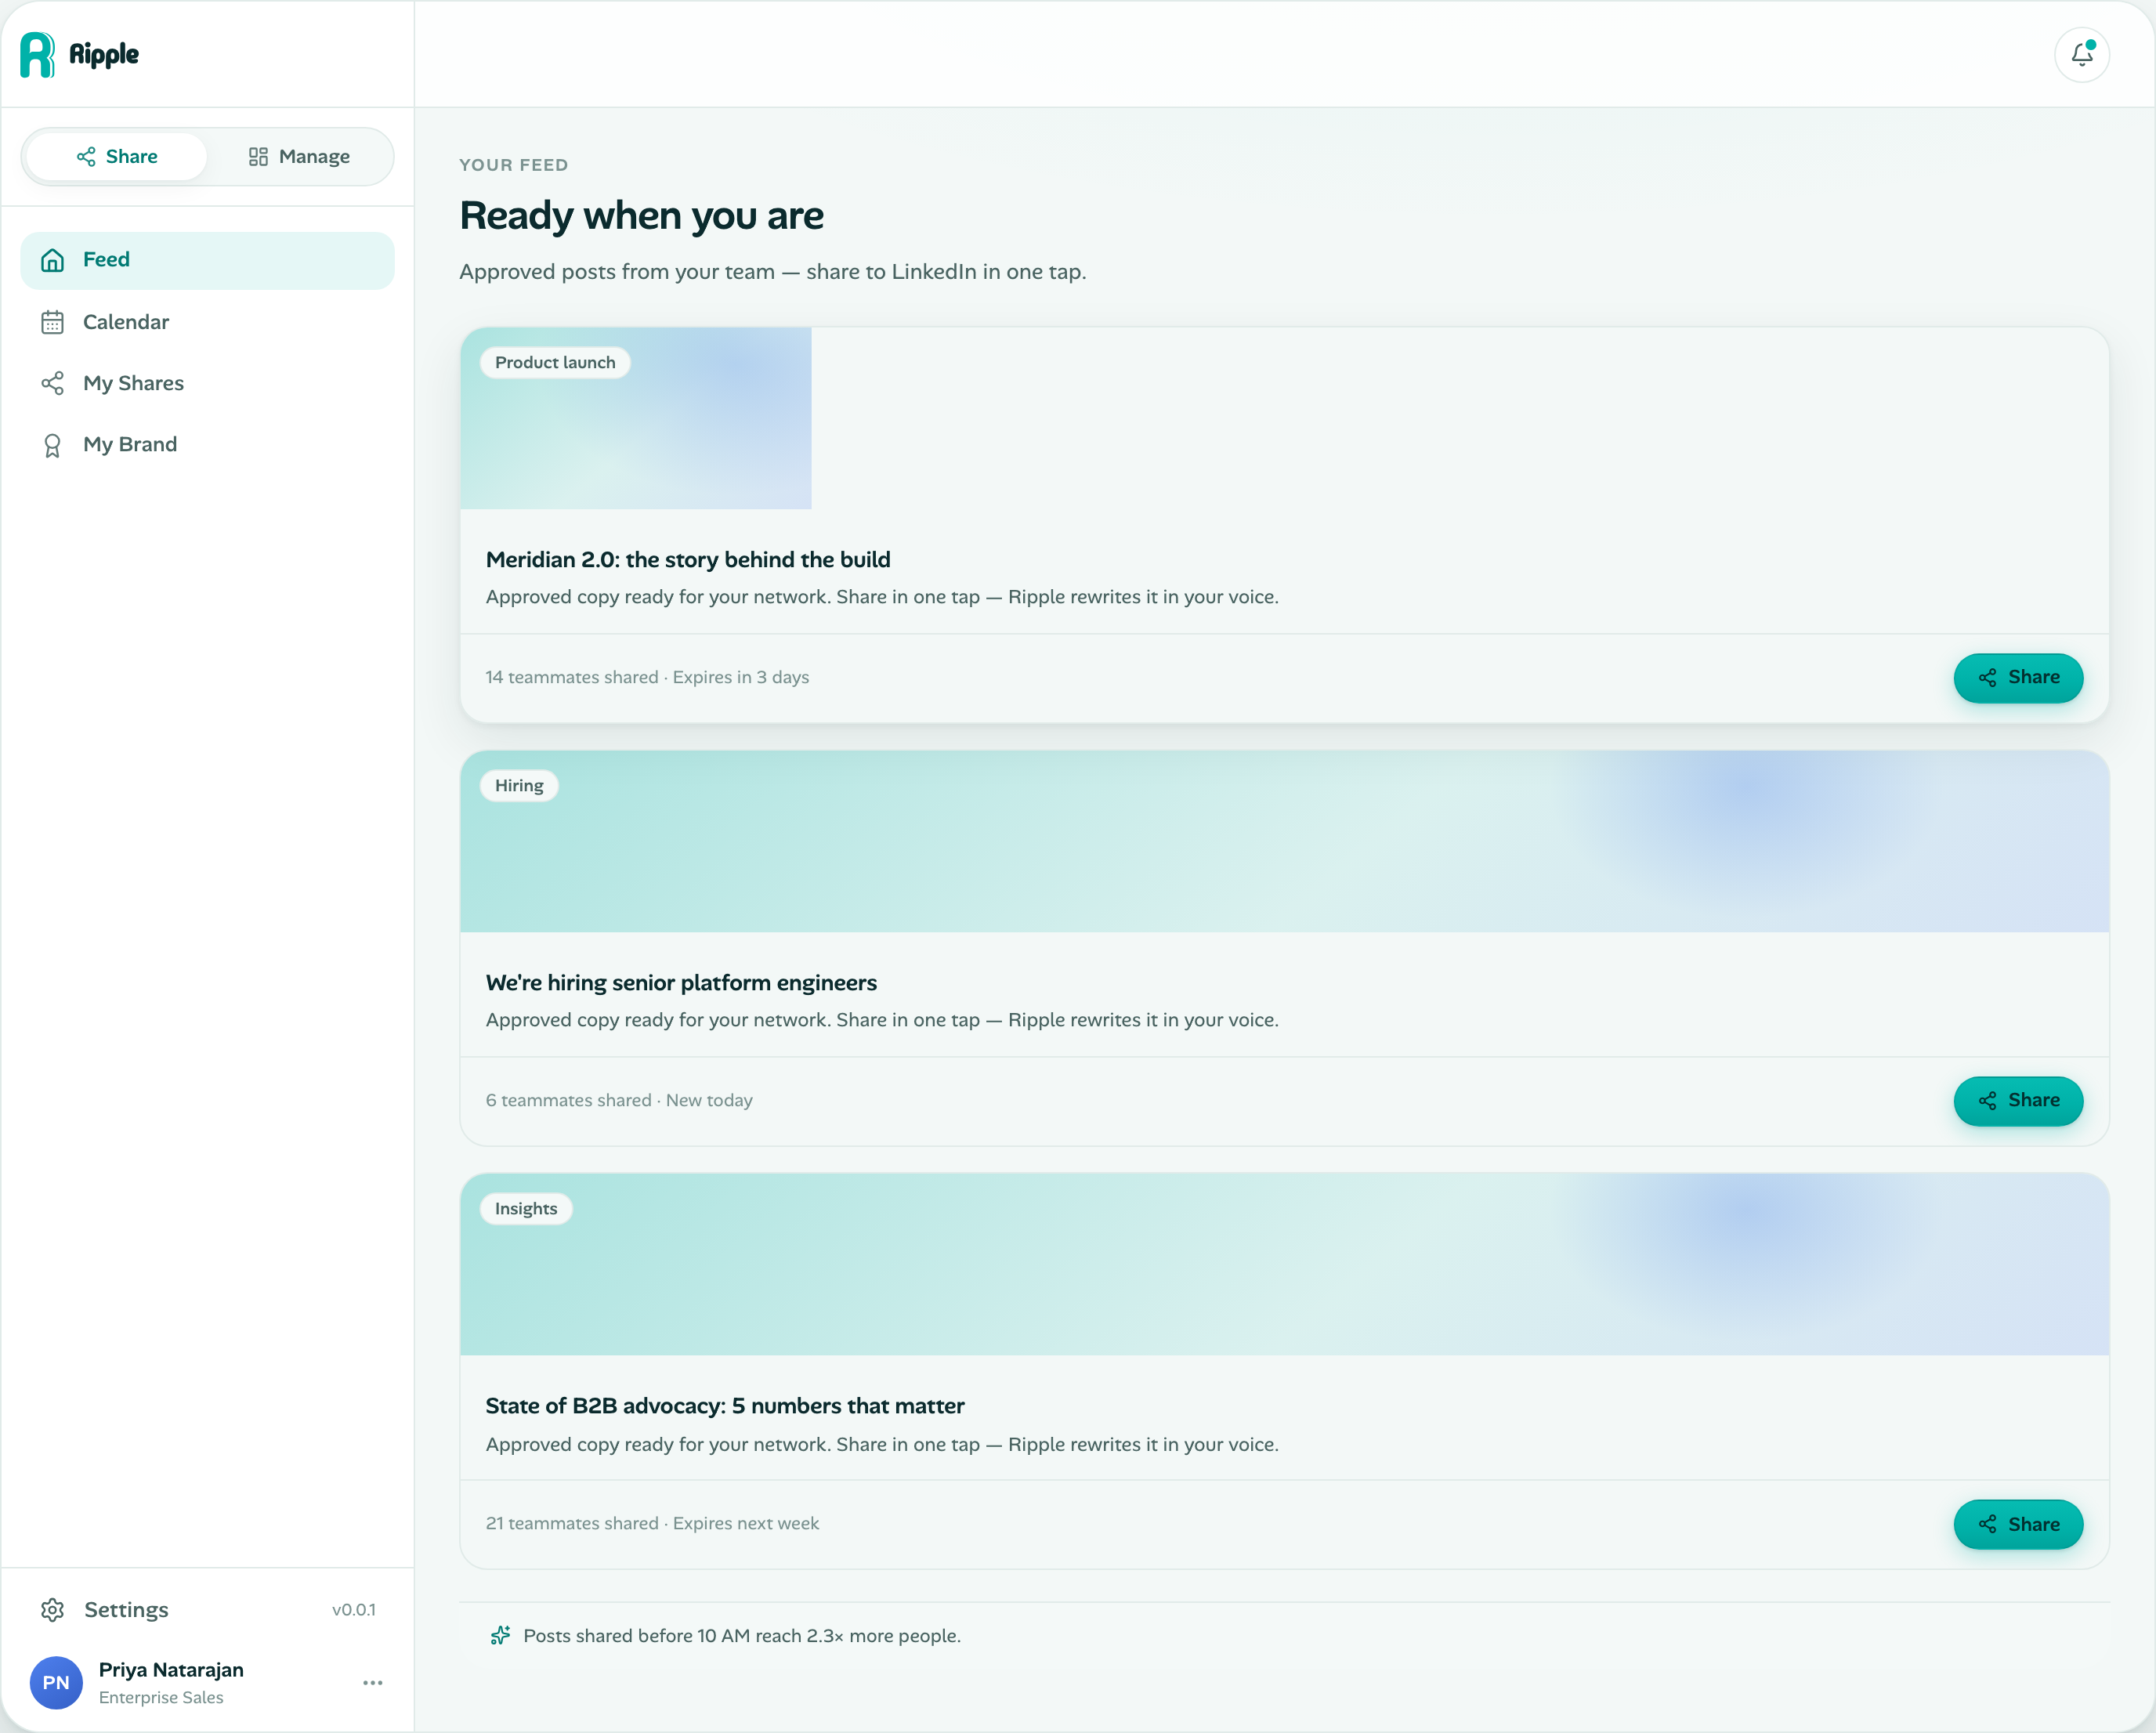Click the My Brand ribbon icon

(53, 445)
